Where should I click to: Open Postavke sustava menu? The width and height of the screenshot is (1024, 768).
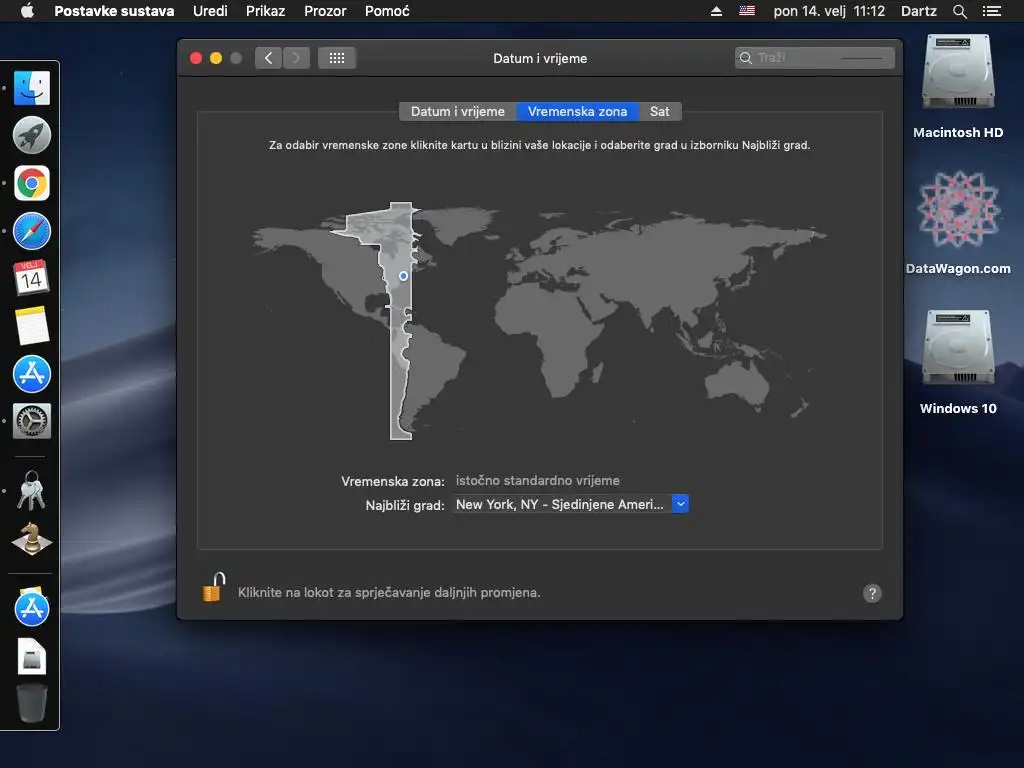click(x=114, y=11)
